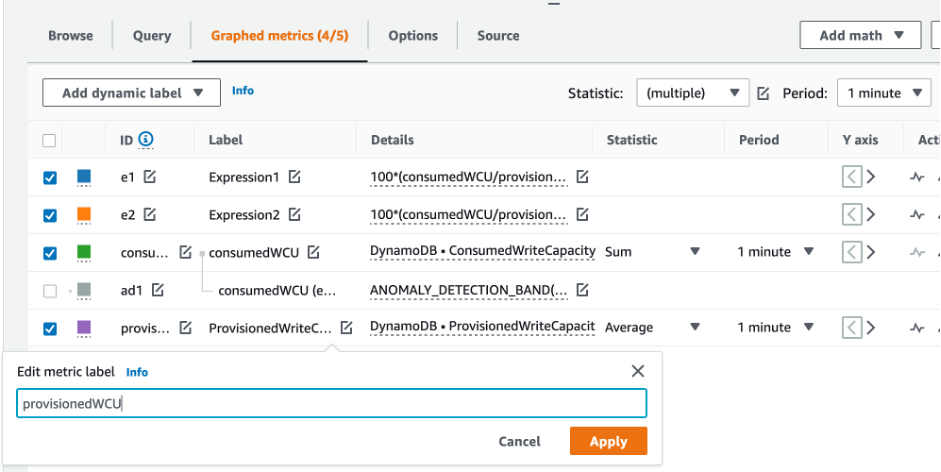The width and height of the screenshot is (941, 472).
Task: Switch to the Browse tab
Action: point(71,35)
